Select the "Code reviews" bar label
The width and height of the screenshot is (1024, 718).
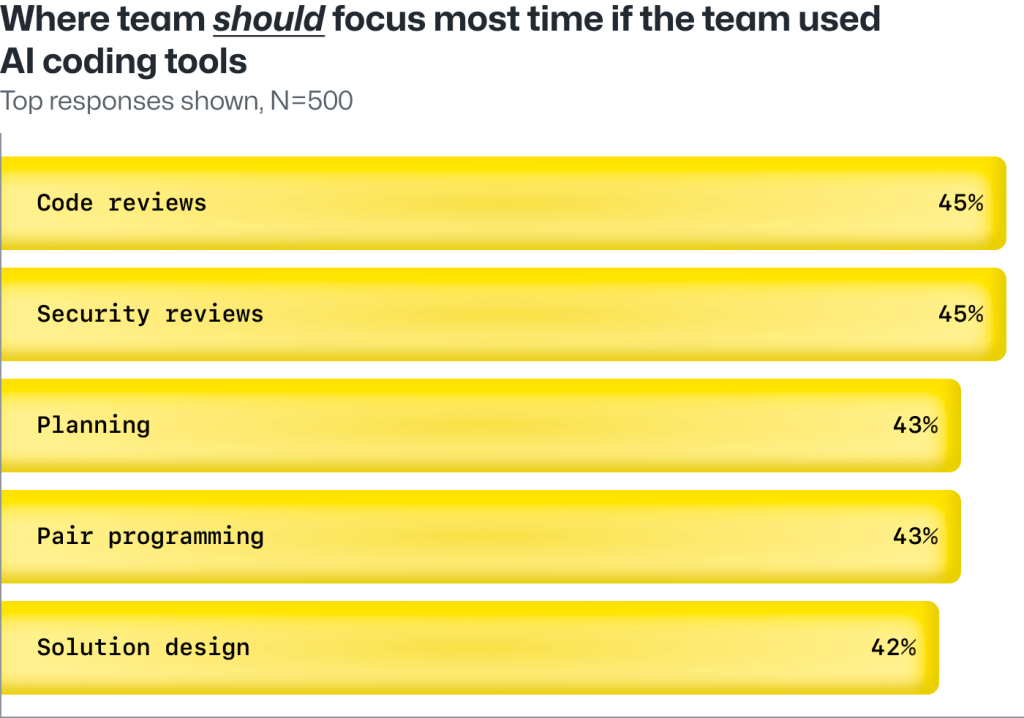121,203
